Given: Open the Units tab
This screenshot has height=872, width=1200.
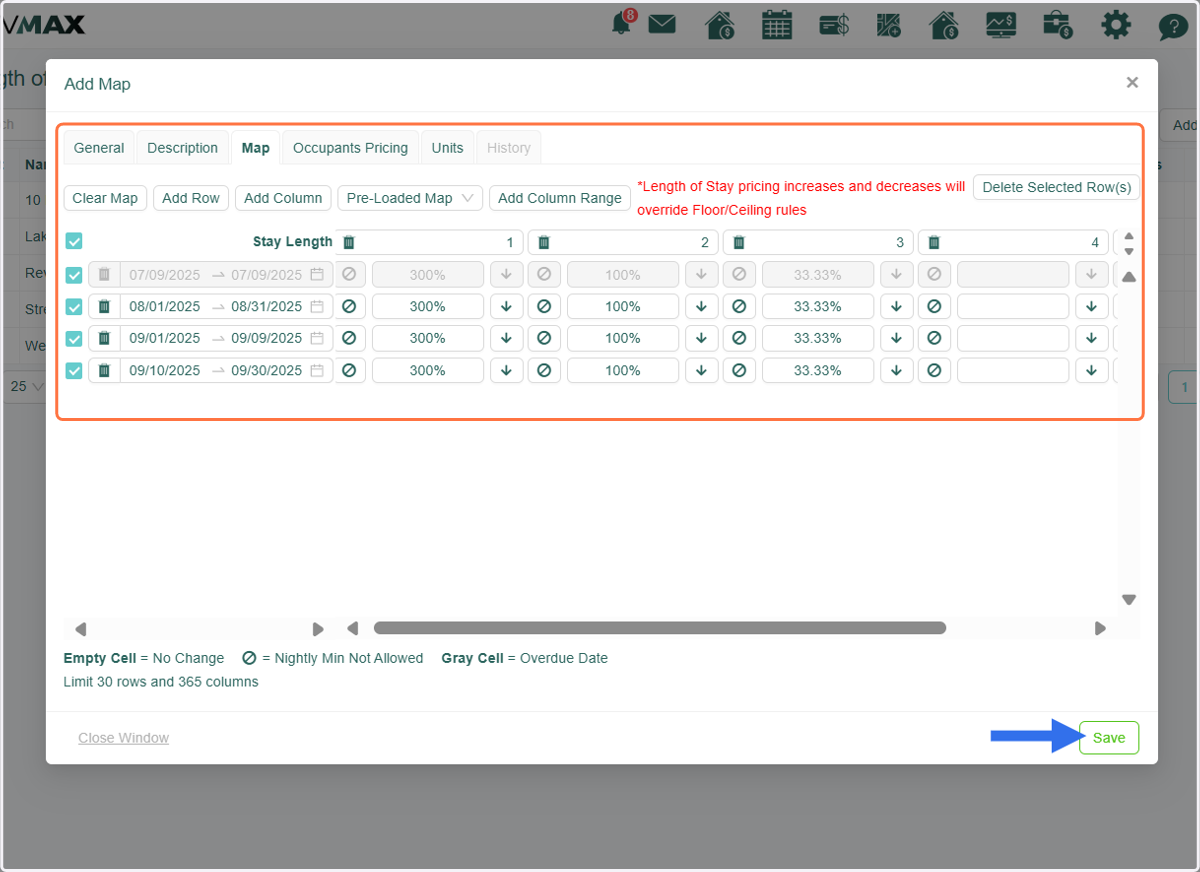Looking at the screenshot, I should [447, 148].
